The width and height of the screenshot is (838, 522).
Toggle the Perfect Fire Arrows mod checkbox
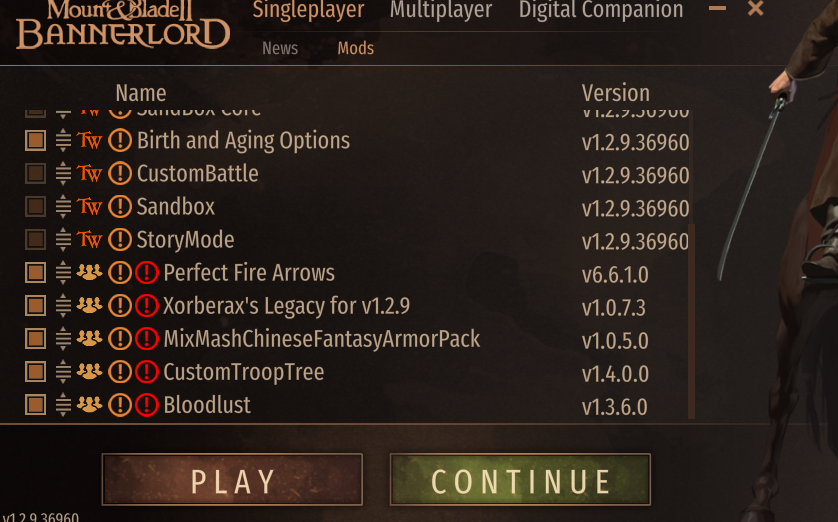pos(35,273)
